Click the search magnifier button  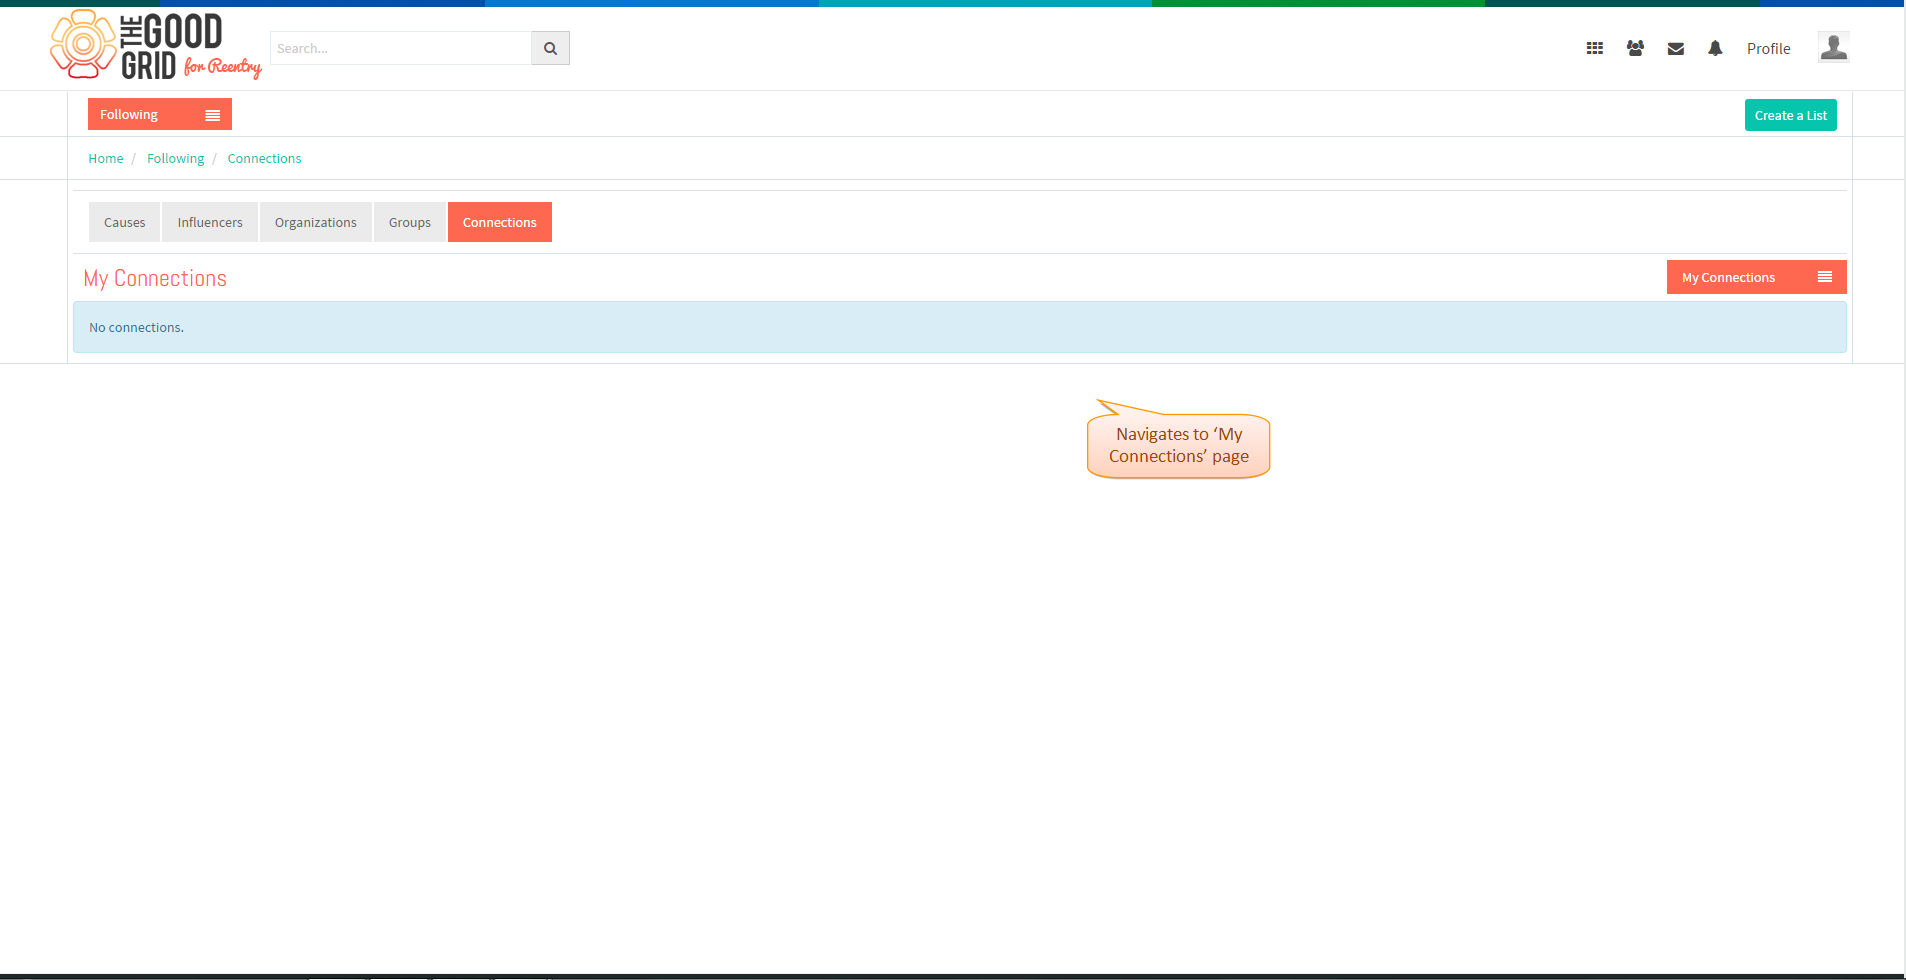click(550, 48)
